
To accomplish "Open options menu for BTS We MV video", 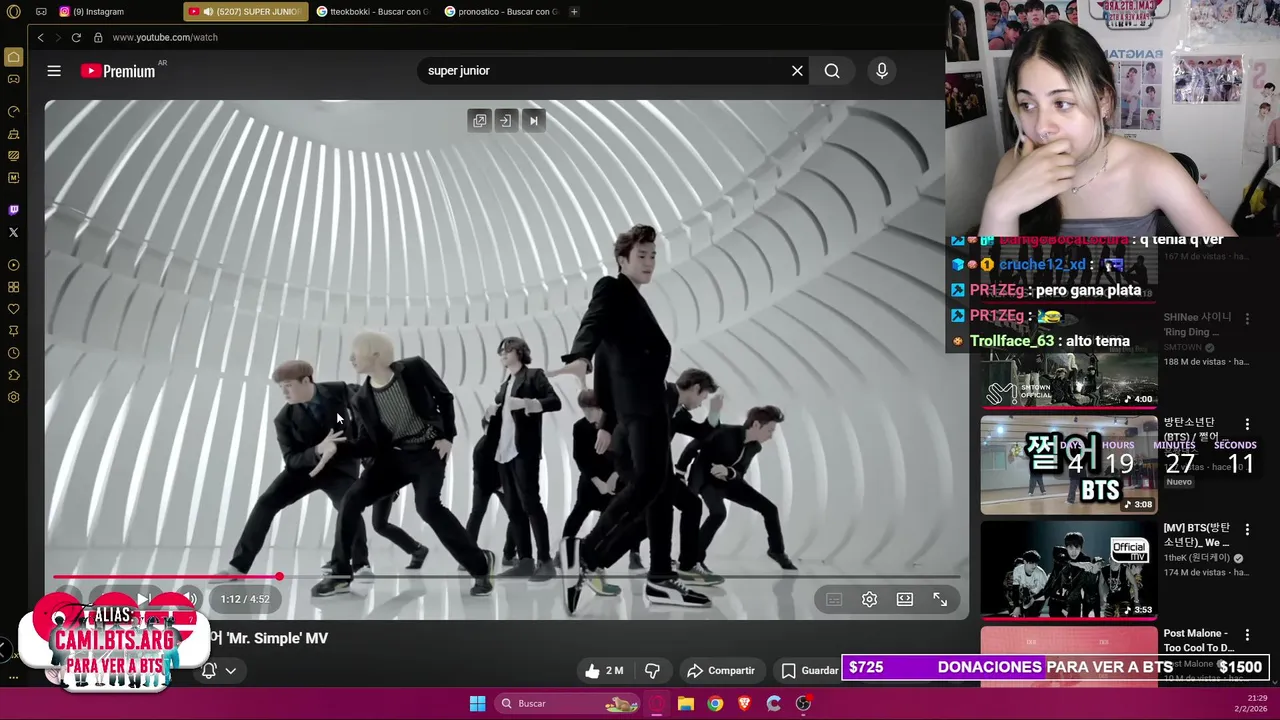I will tap(1247, 529).
